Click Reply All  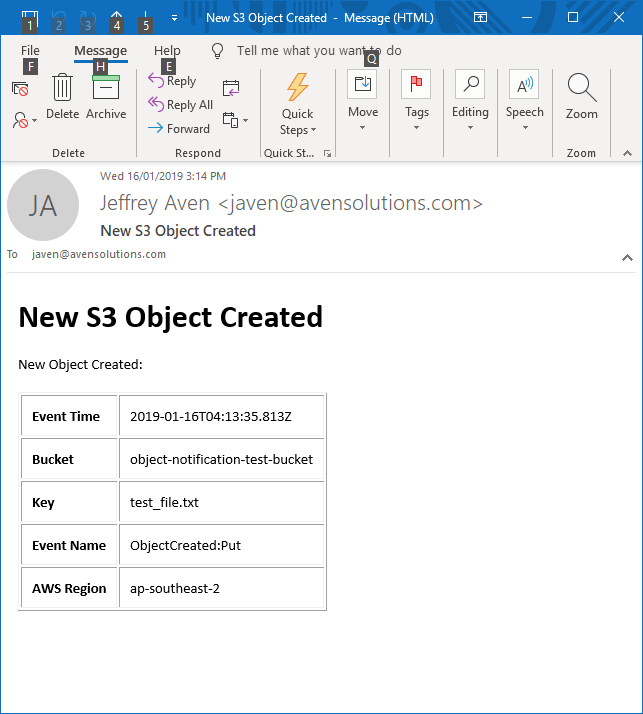tap(180, 105)
